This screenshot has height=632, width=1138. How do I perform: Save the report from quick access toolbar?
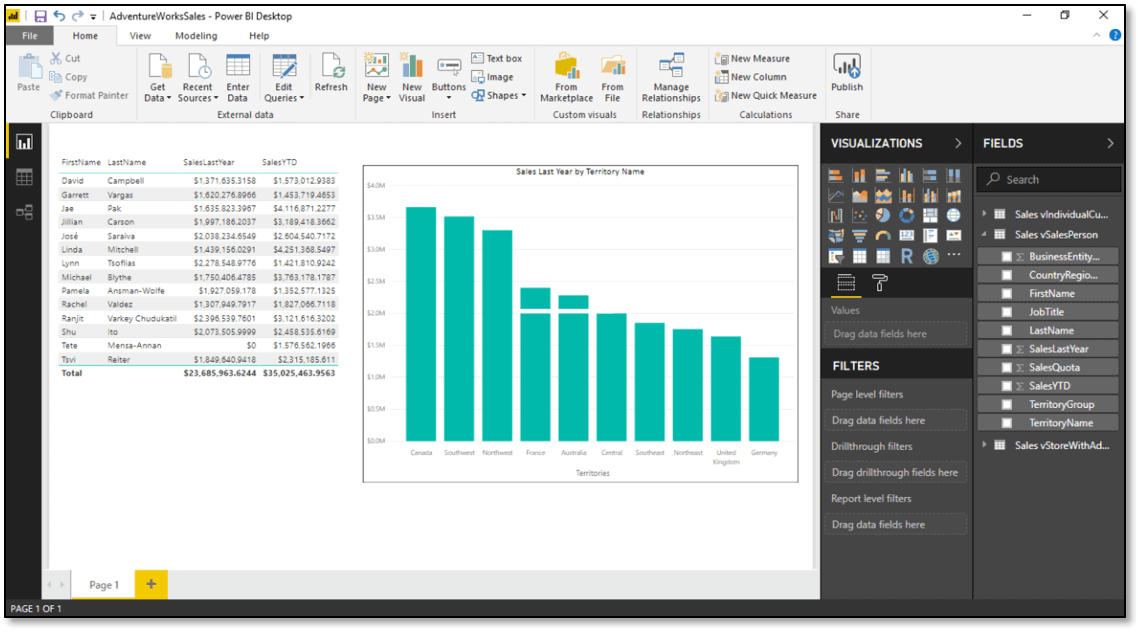point(40,16)
